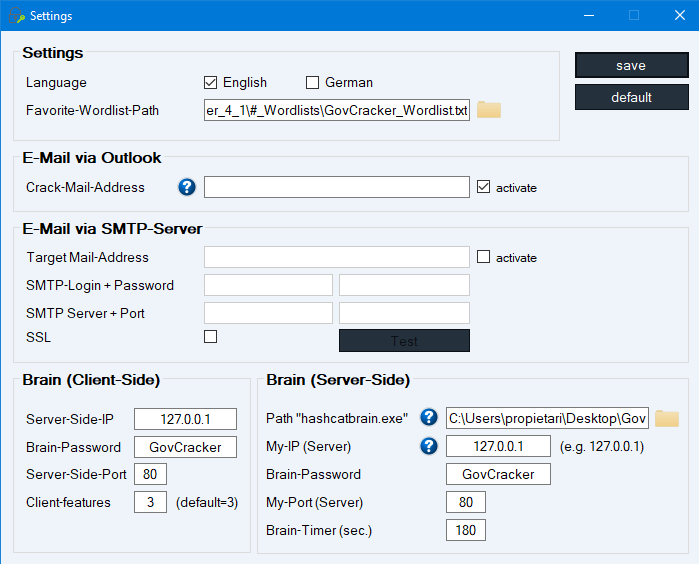Uncheck the English language checkbox
Image resolution: width=699 pixels, height=564 pixels.
click(210, 82)
